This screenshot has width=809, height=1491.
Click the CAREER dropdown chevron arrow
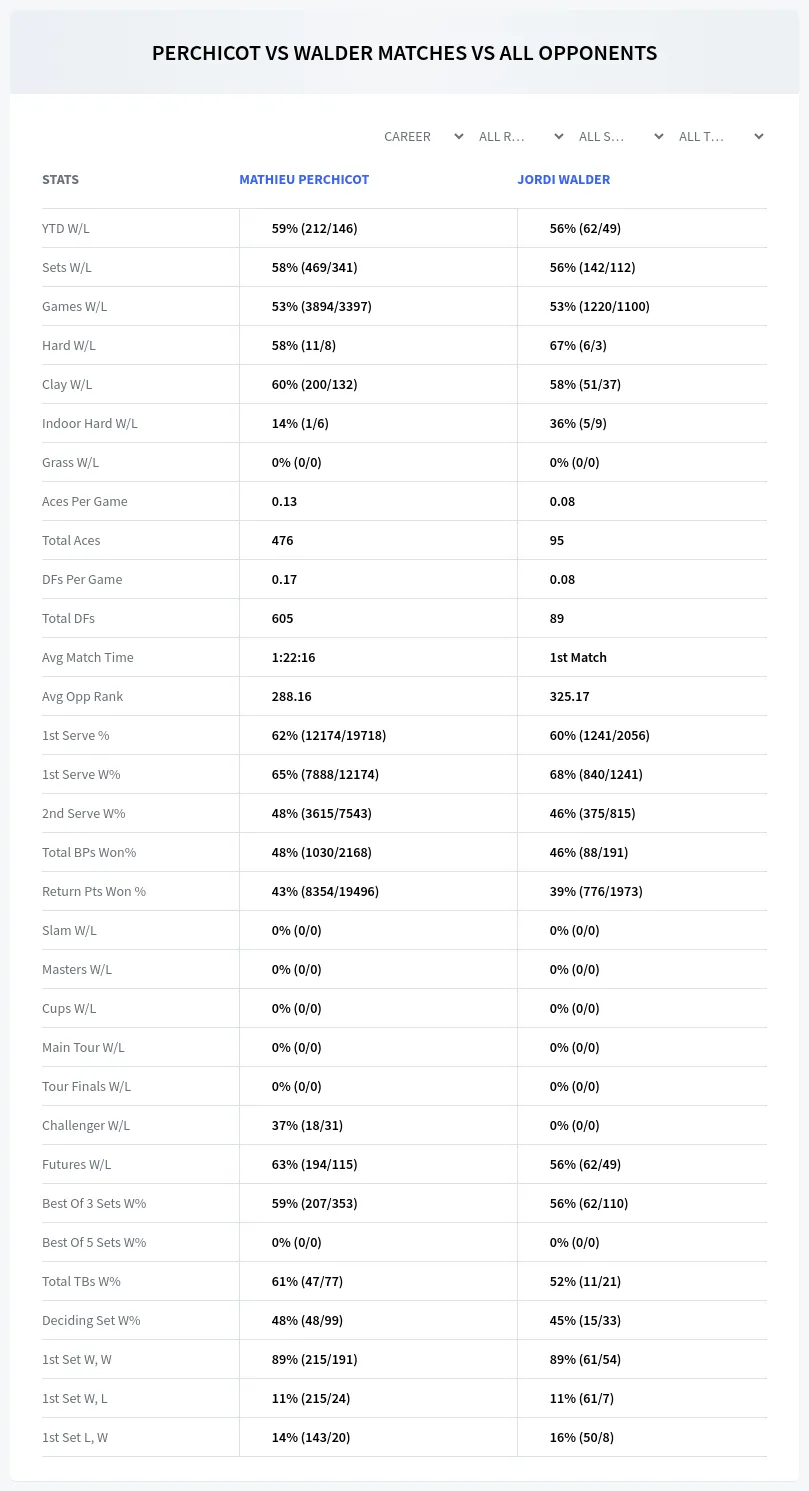[459, 136]
